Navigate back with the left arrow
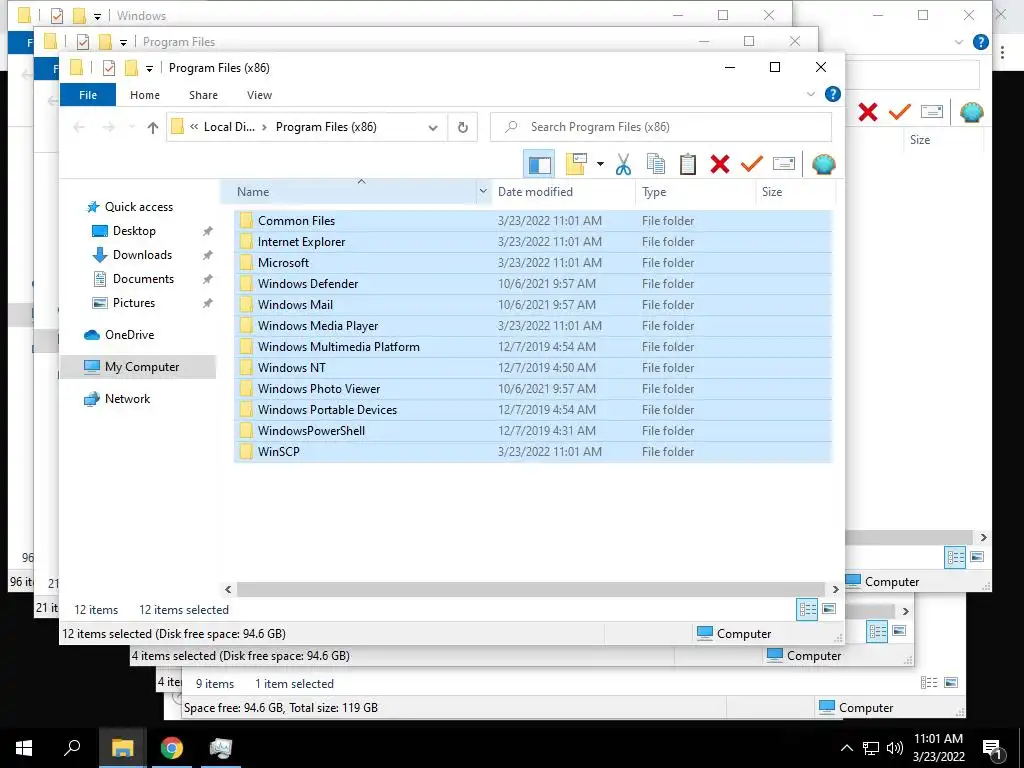Viewport: 1024px width, 768px height. tap(79, 127)
